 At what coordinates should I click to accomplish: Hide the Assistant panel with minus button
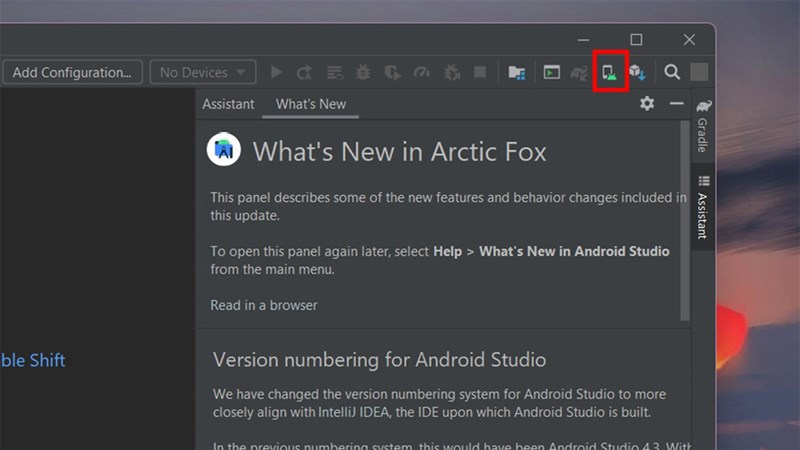pyautogui.click(x=676, y=104)
